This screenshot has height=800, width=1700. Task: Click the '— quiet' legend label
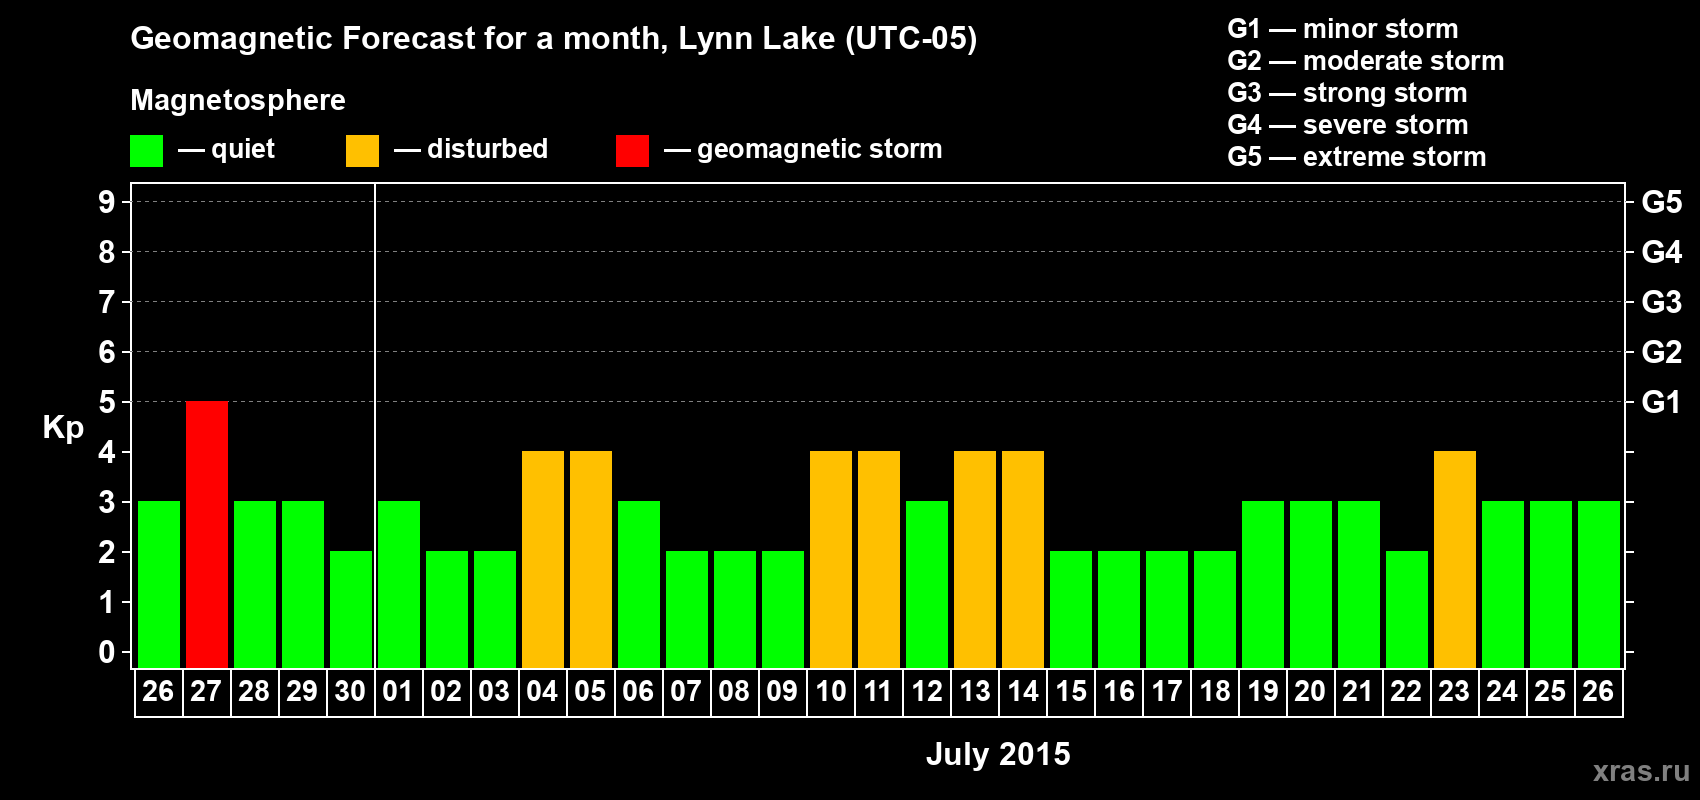227,150
